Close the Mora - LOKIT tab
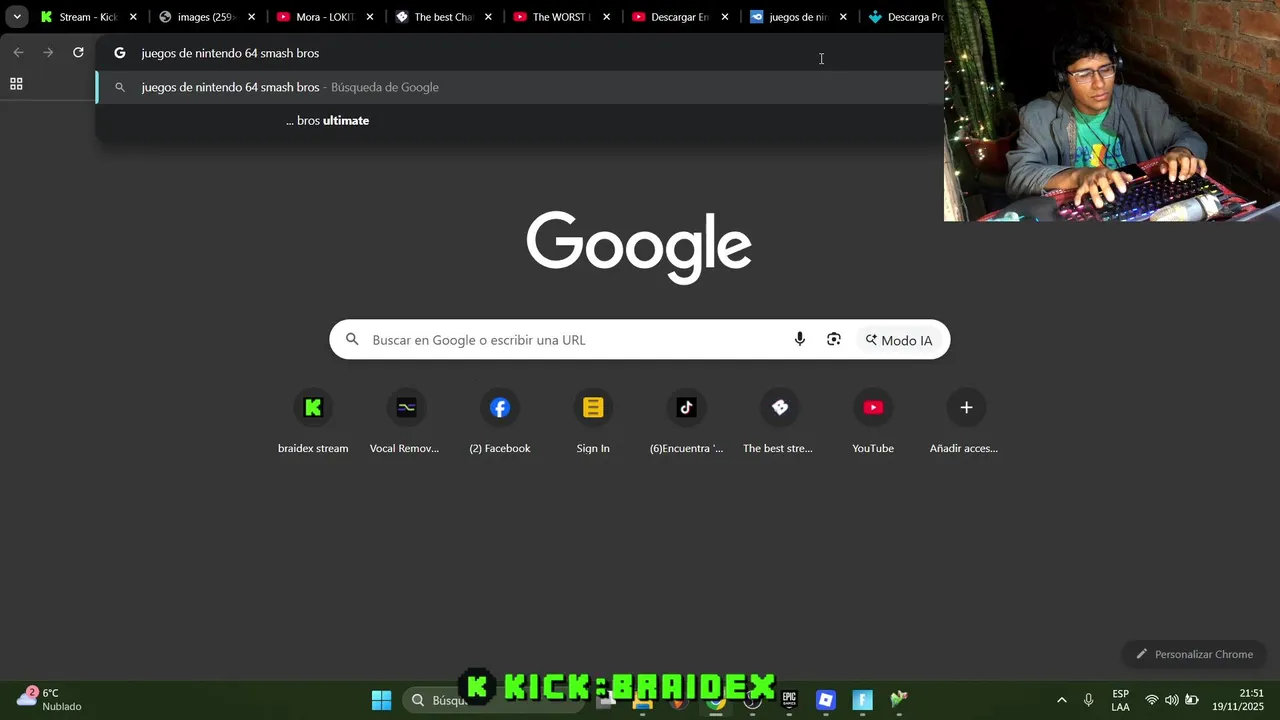The image size is (1280, 720). tap(369, 17)
